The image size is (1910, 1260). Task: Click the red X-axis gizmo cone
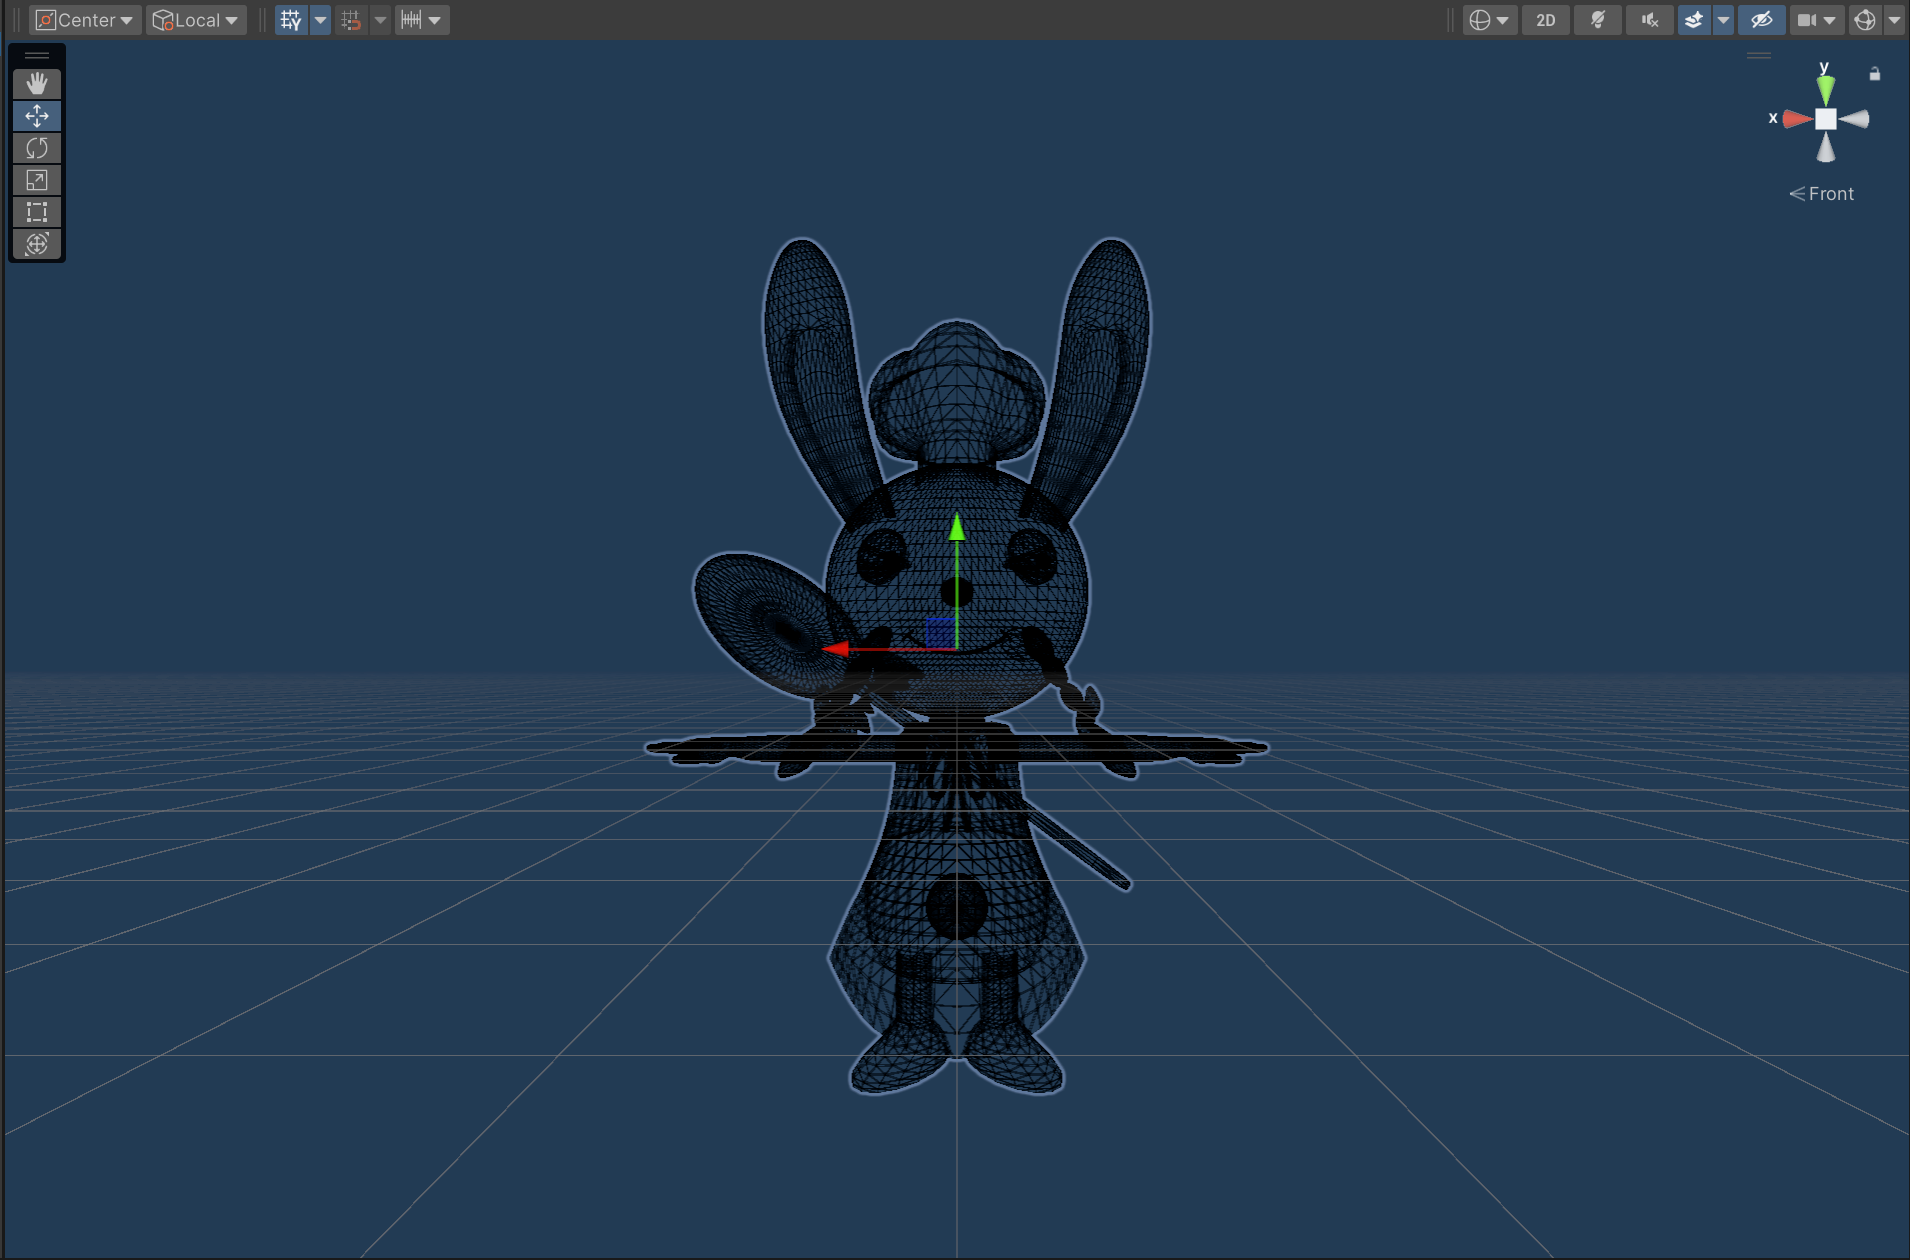[1797, 119]
